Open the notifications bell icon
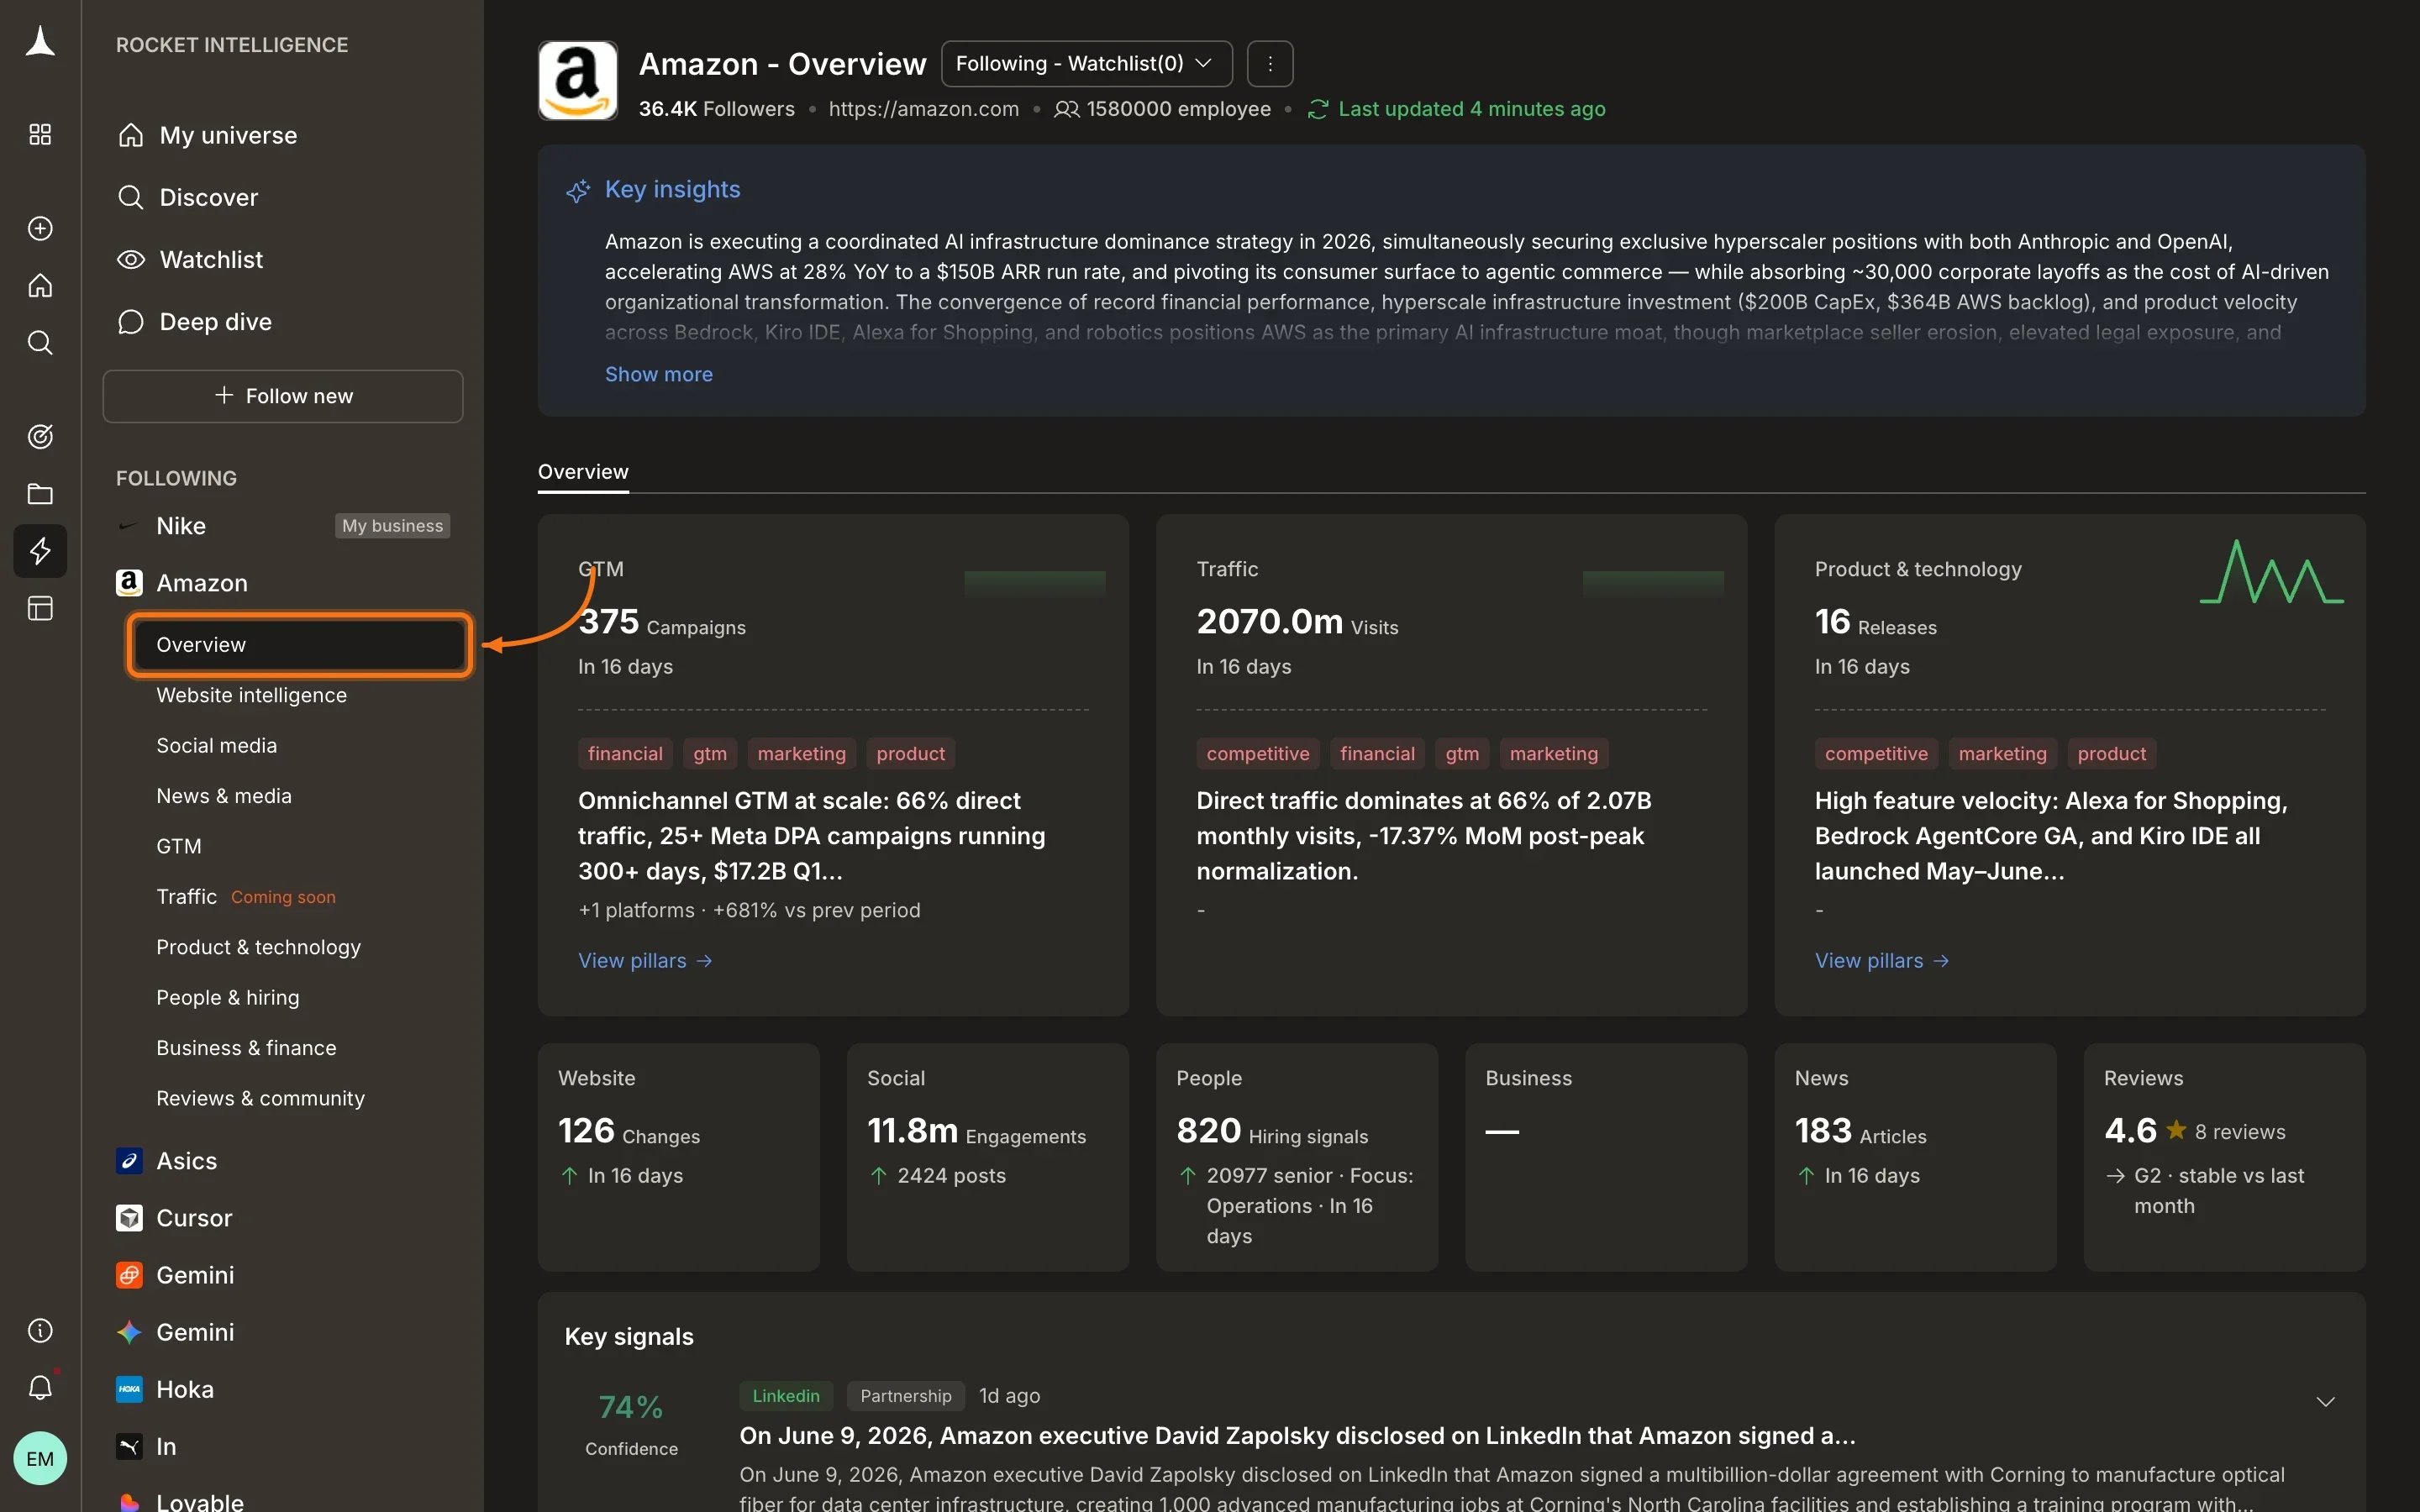Image resolution: width=2420 pixels, height=1512 pixels. 40,1388
